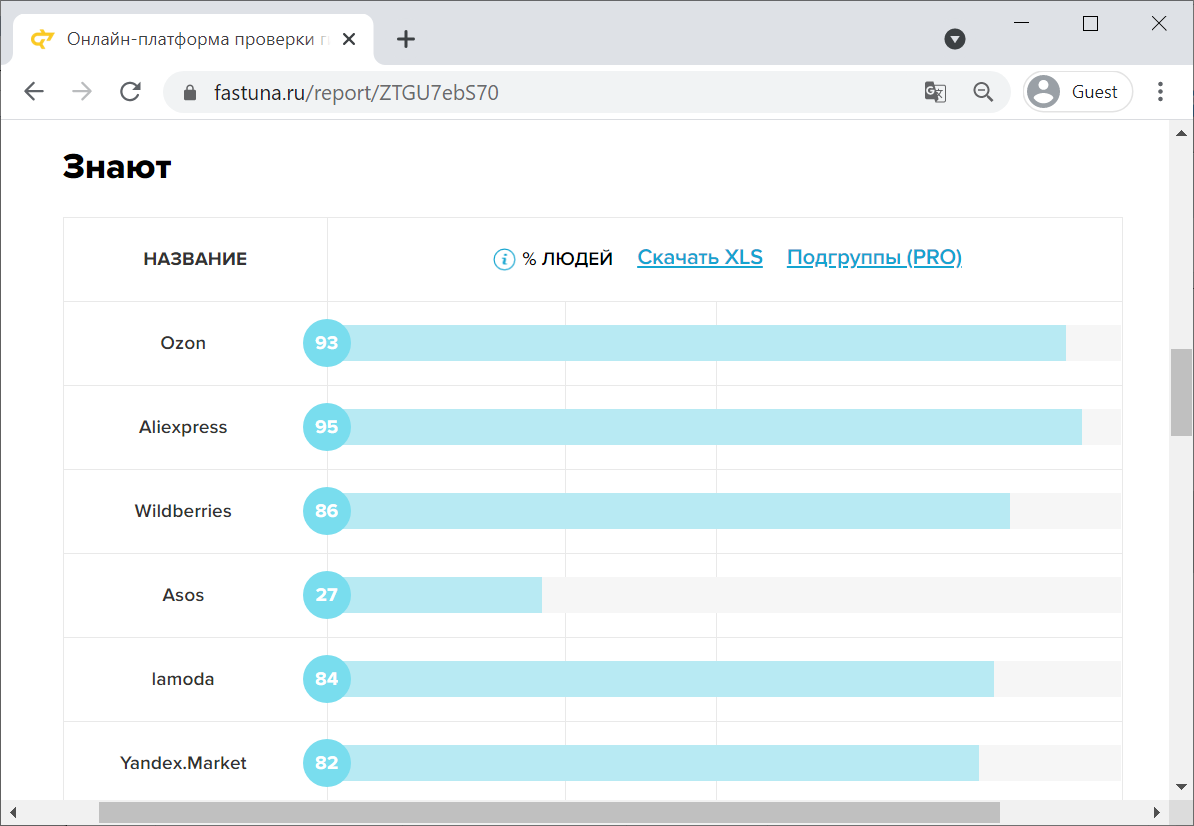This screenshot has height=826, width=1194.
Task: Select the Онлайн-платформа проверки tab
Action: pyautogui.click(x=194, y=40)
